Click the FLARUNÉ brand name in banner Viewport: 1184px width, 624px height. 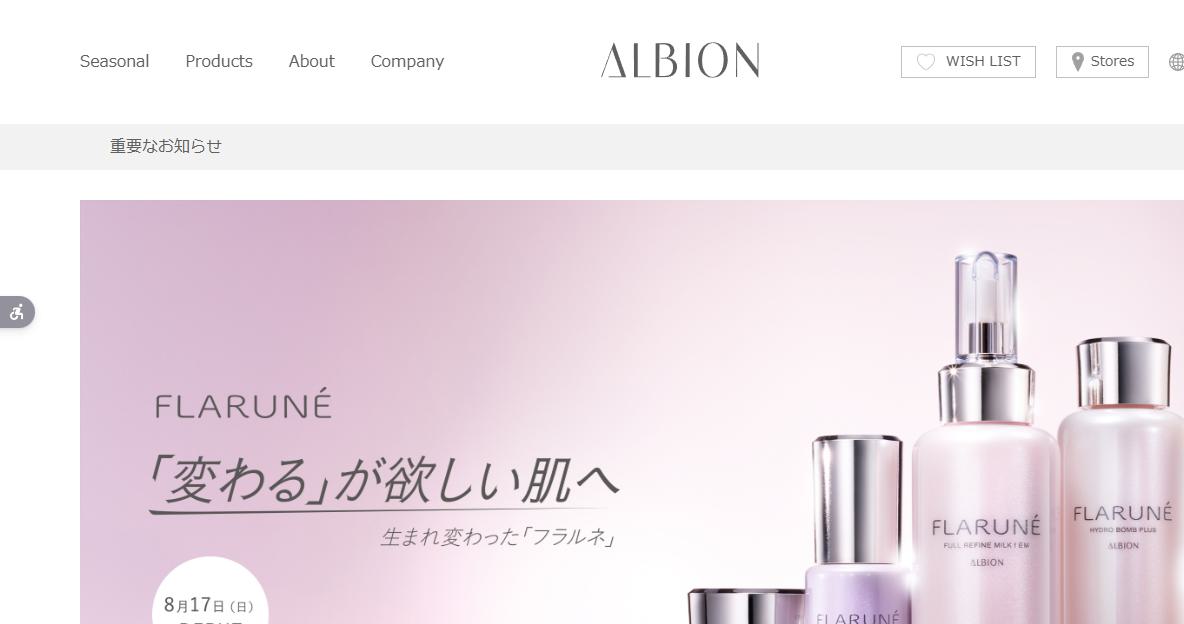[x=243, y=404]
